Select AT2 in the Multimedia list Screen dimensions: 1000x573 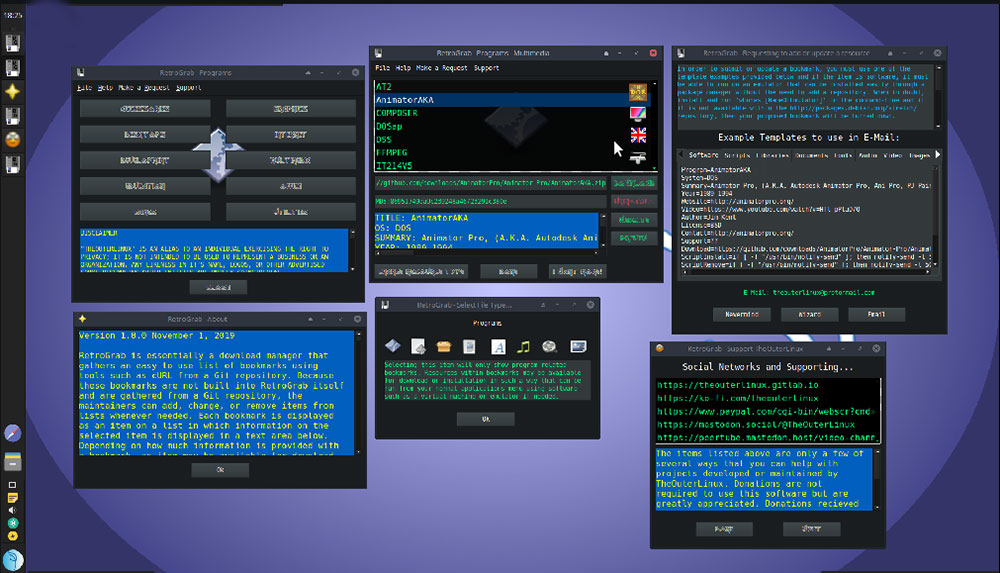click(501, 87)
